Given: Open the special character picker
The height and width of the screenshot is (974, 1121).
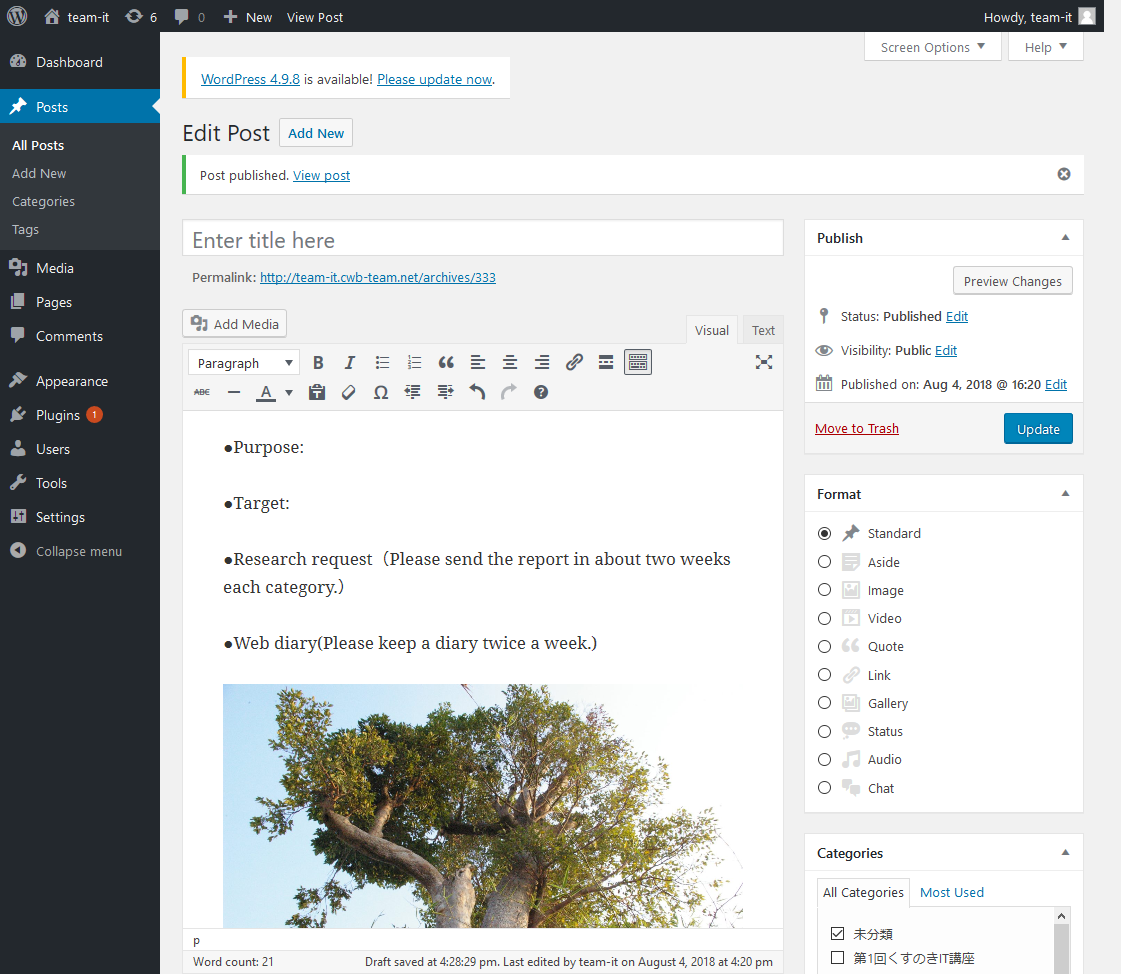Looking at the screenshot, I should [381, 393].
